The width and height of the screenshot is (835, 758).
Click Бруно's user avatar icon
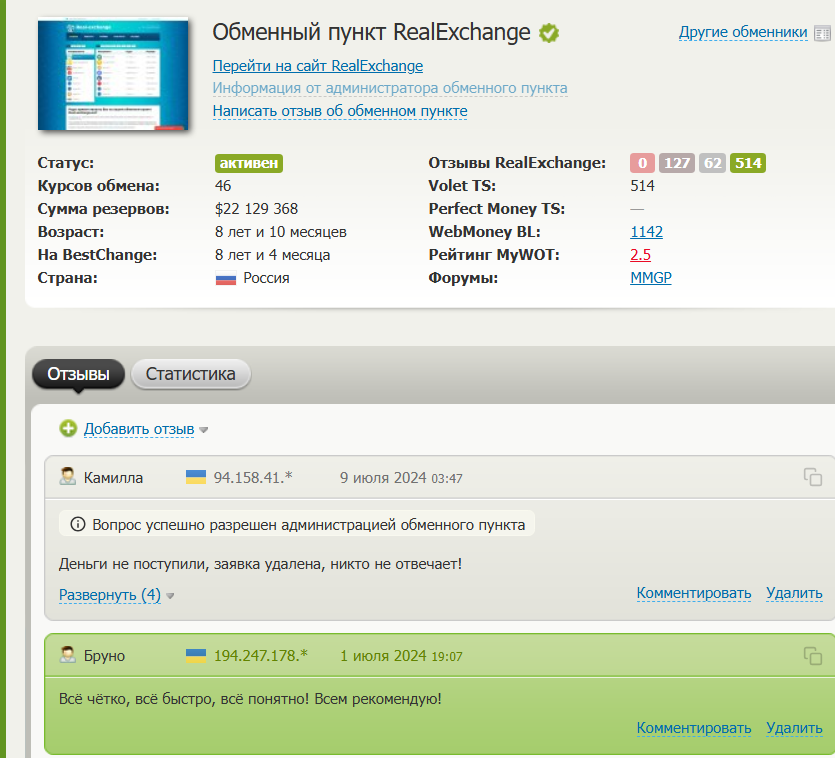[67, 656]
